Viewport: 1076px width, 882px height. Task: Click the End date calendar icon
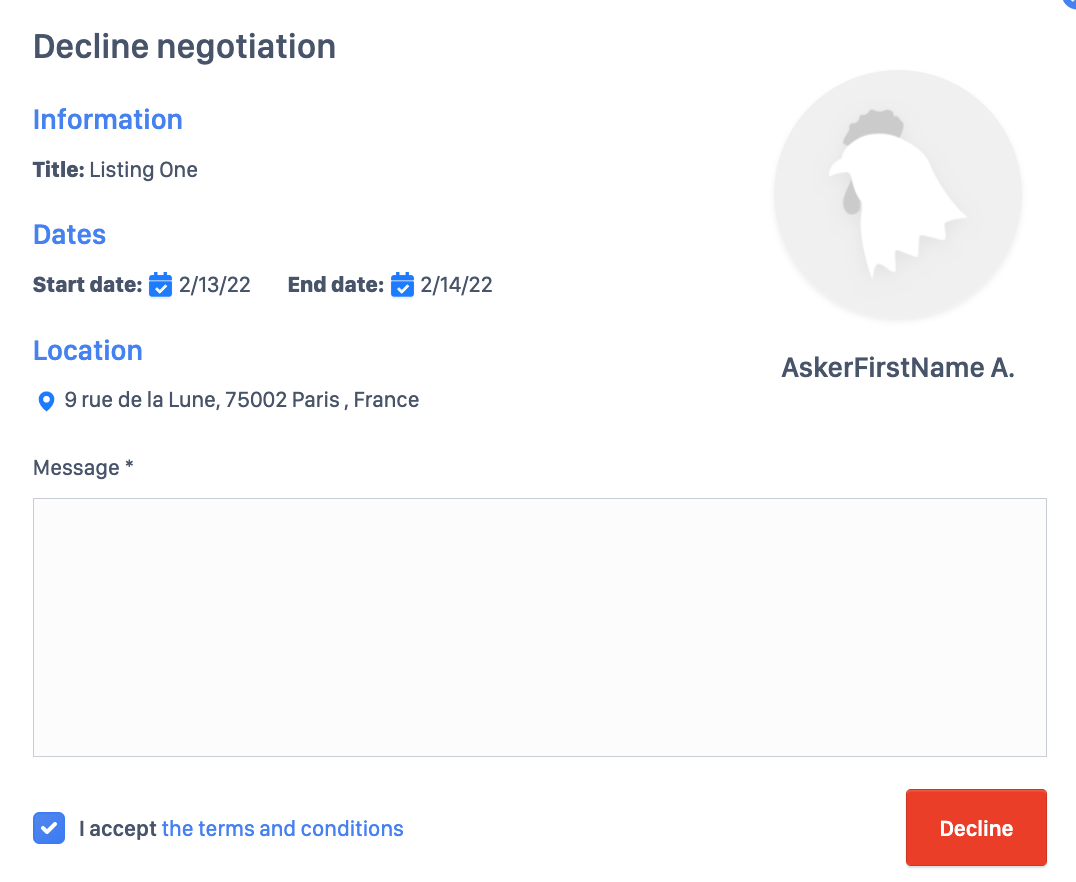pos(402,285)
